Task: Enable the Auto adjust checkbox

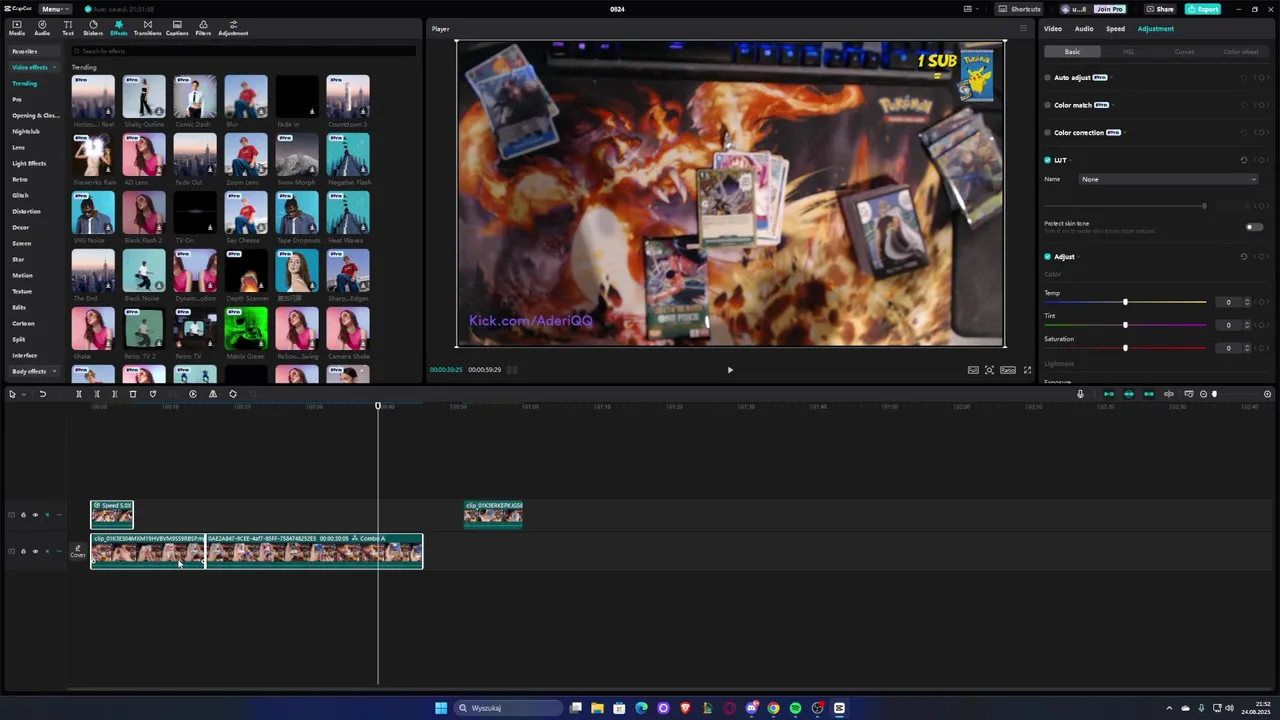Action: (1048, 78)
